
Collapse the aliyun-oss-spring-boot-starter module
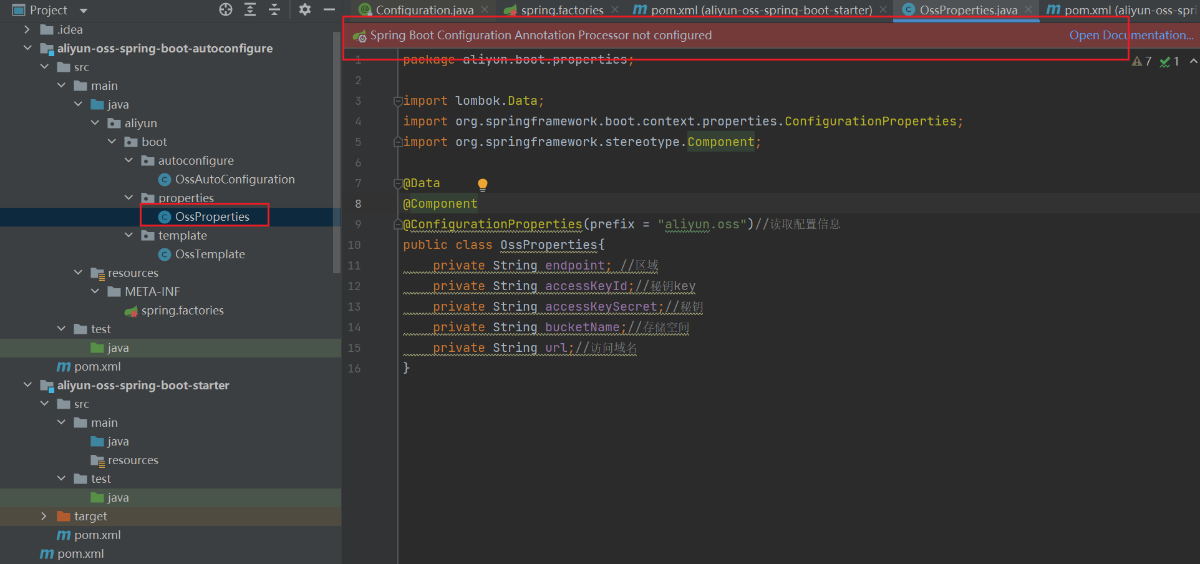(27, 385)
